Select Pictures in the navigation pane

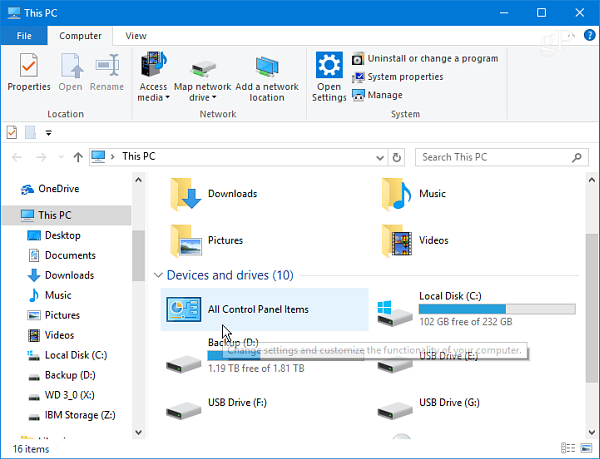(x=54, y=315)
